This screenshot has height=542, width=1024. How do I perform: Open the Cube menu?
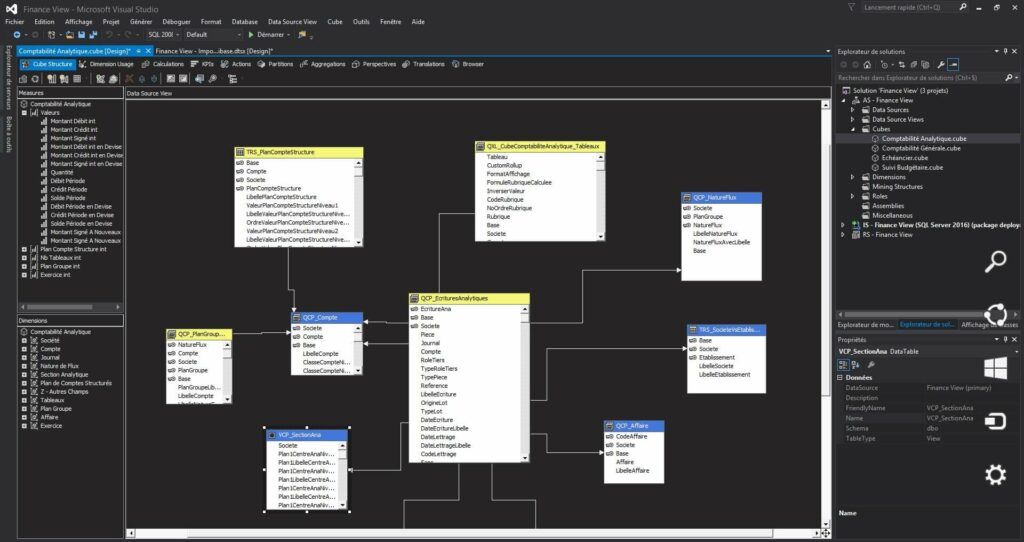click(335, 21)
